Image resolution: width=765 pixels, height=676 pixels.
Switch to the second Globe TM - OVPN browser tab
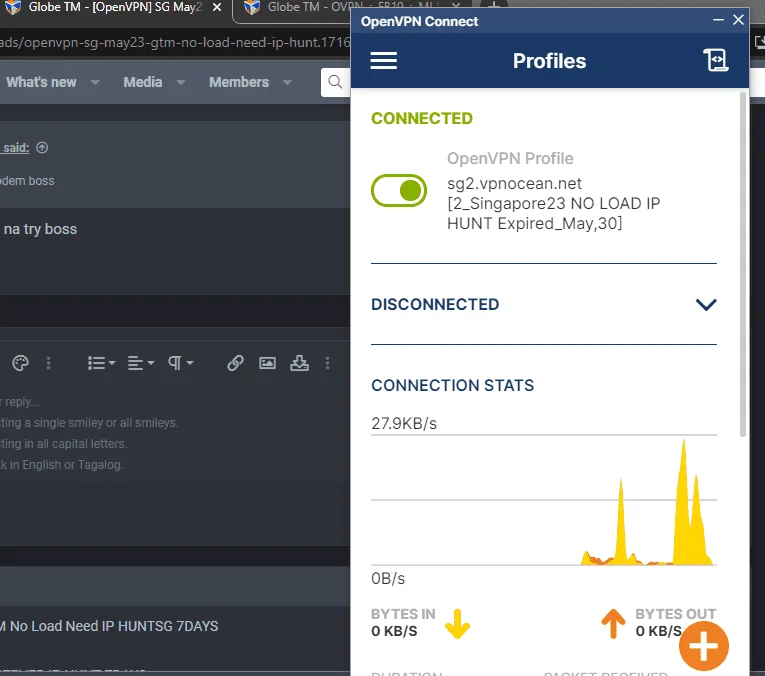pos(342,7)
